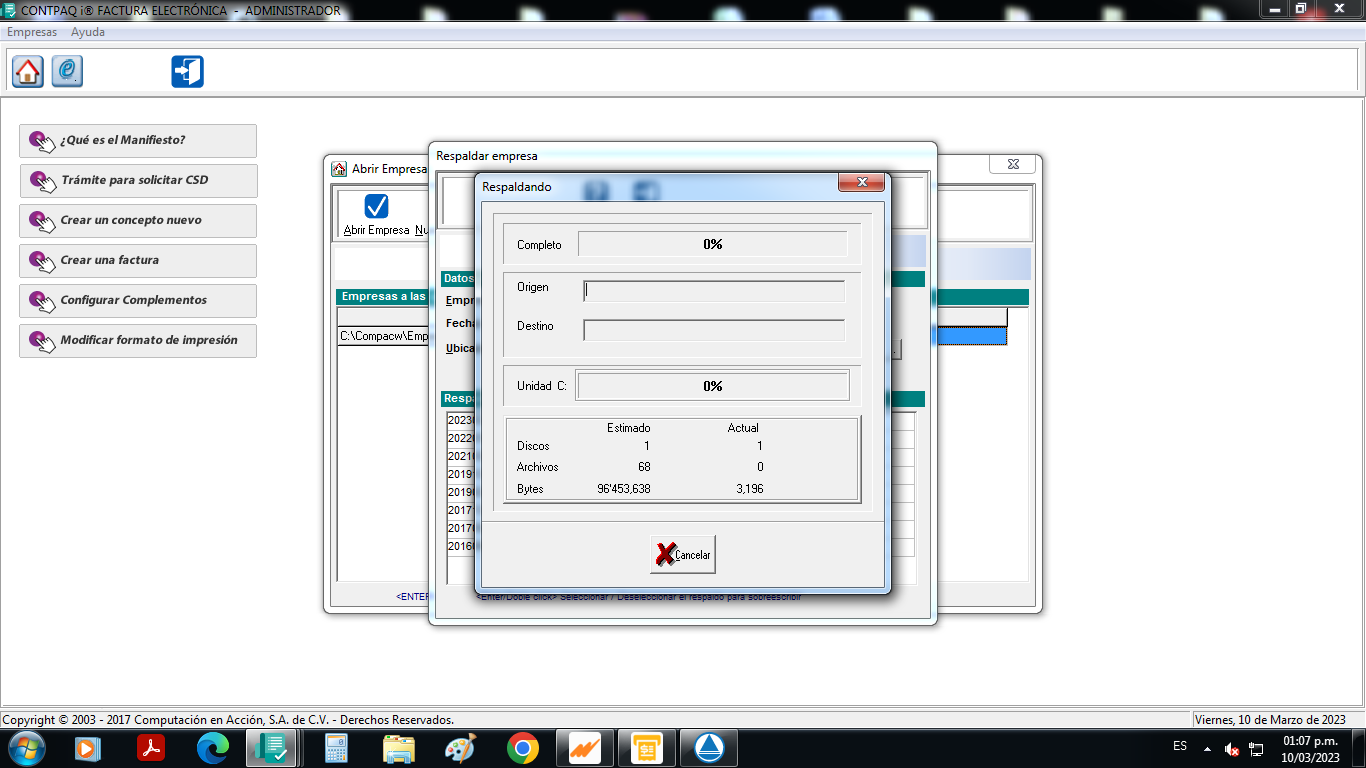This screenshot has height=768, width=1366.
Task: Click the house icon in Abrir Empresa title bar
Action: coord(339,169)
